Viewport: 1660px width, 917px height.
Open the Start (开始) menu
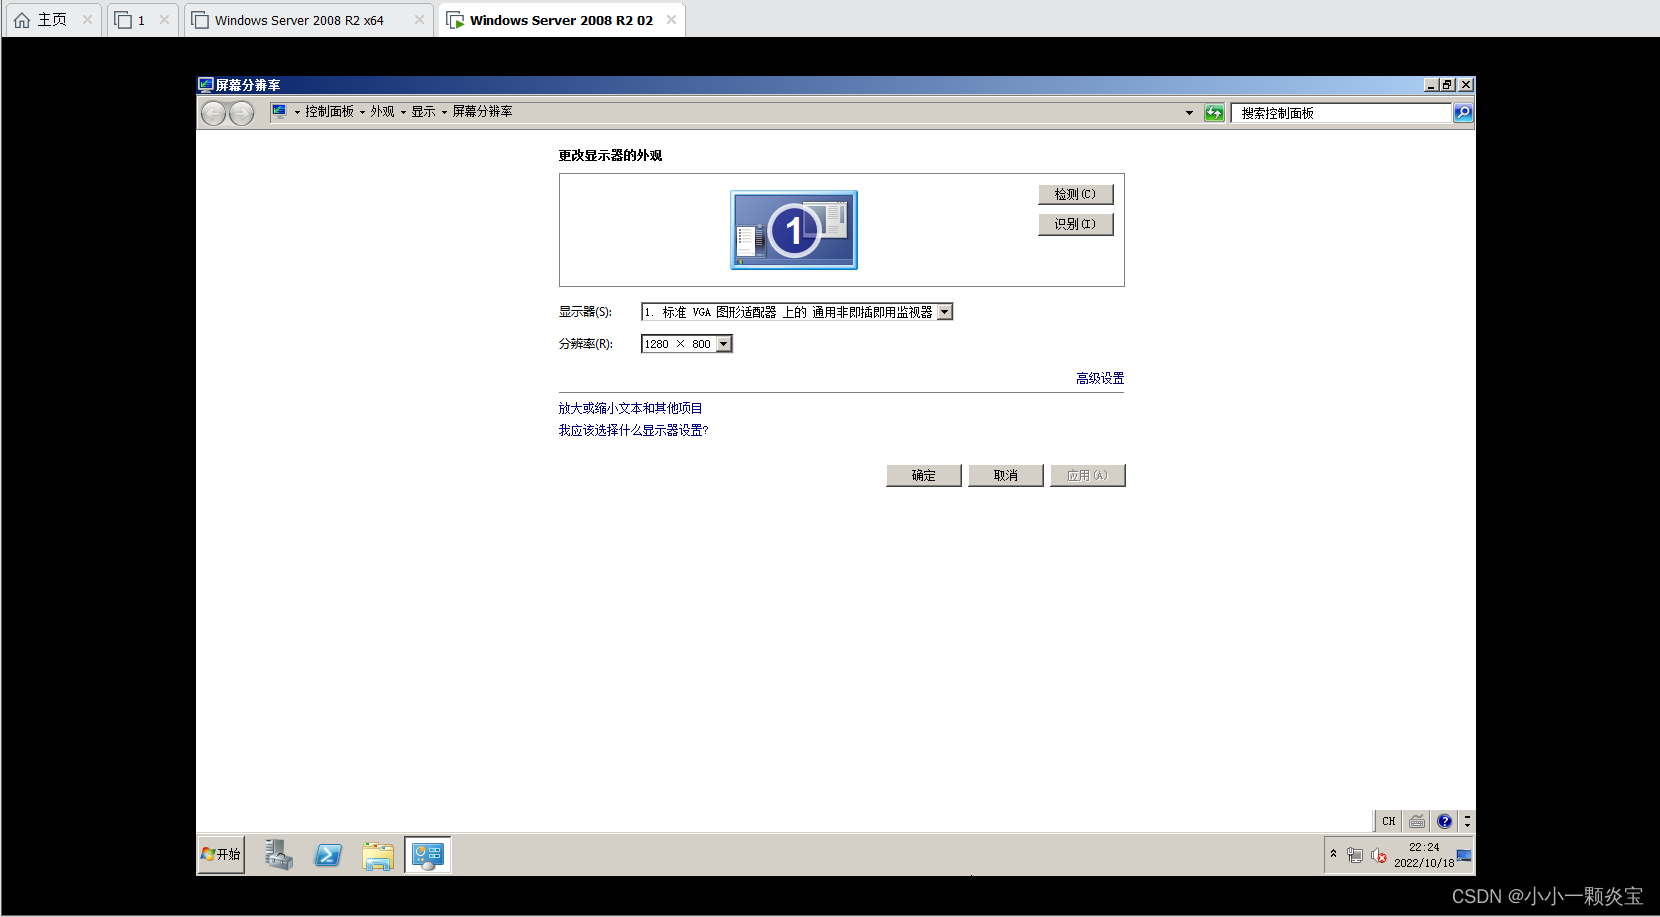(x=221, y=855)
